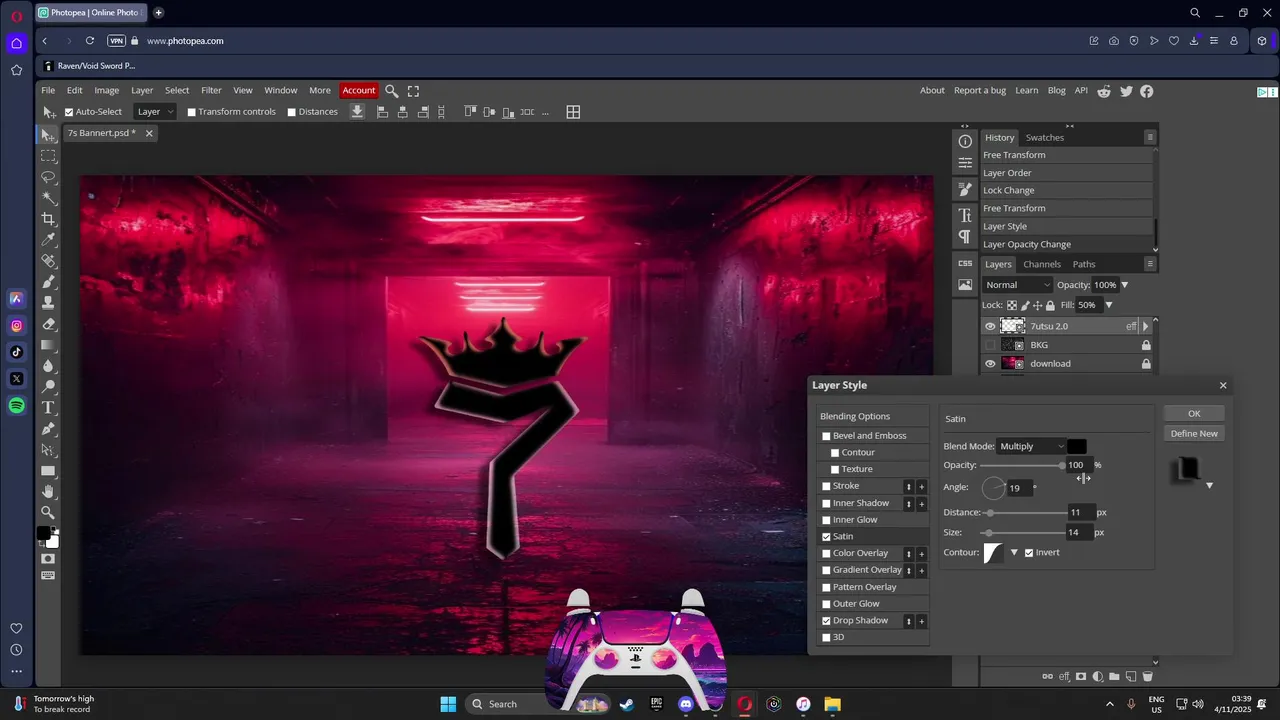Click the delete layer trash icon
The height and width of the screenshot is (720, 1280).
coord(1147,677)
